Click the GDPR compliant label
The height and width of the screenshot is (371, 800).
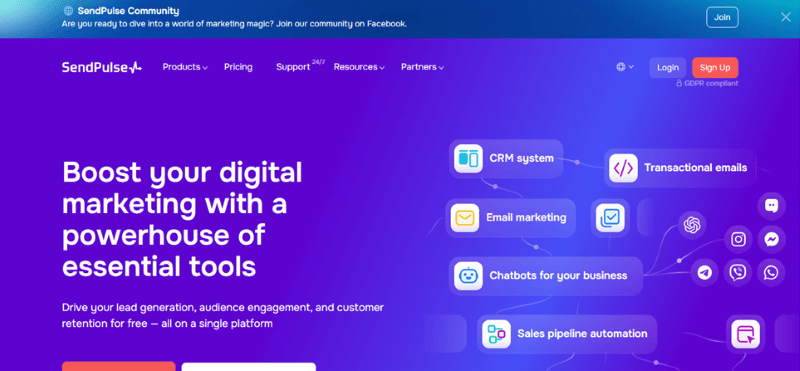click(x=707, y=83)
